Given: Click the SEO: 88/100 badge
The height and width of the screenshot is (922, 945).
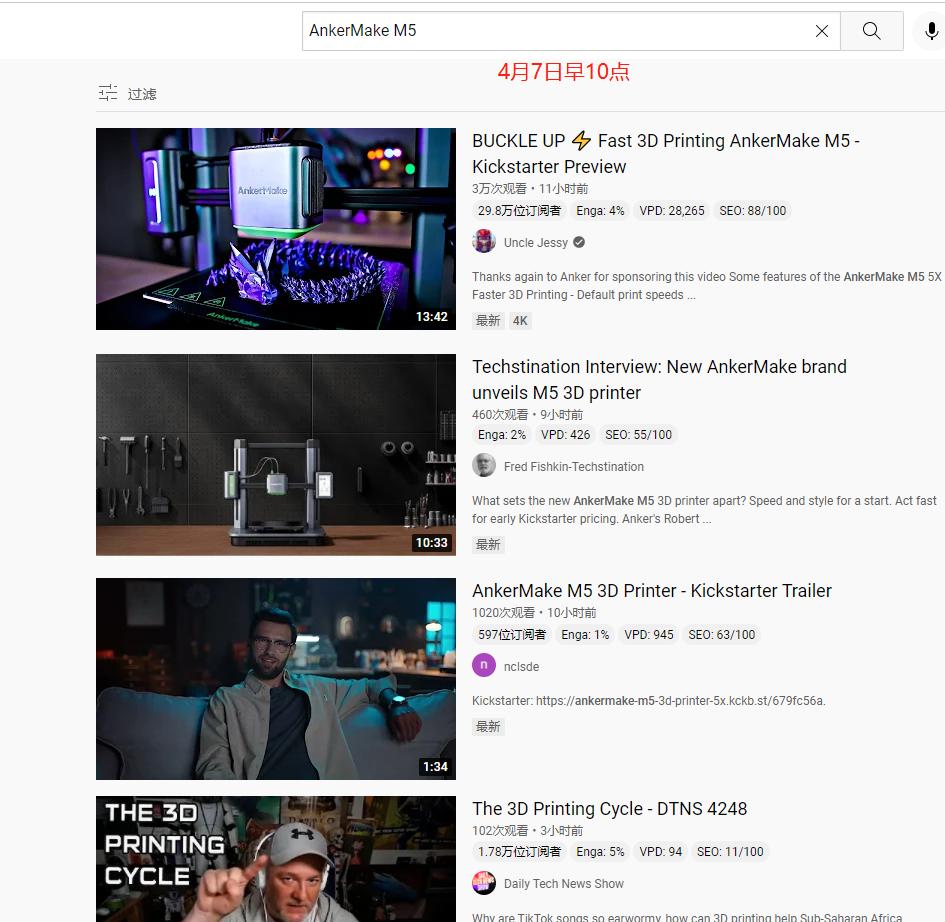Looking at the screenshot, I should pyautogui.click(x=752, y=210).
